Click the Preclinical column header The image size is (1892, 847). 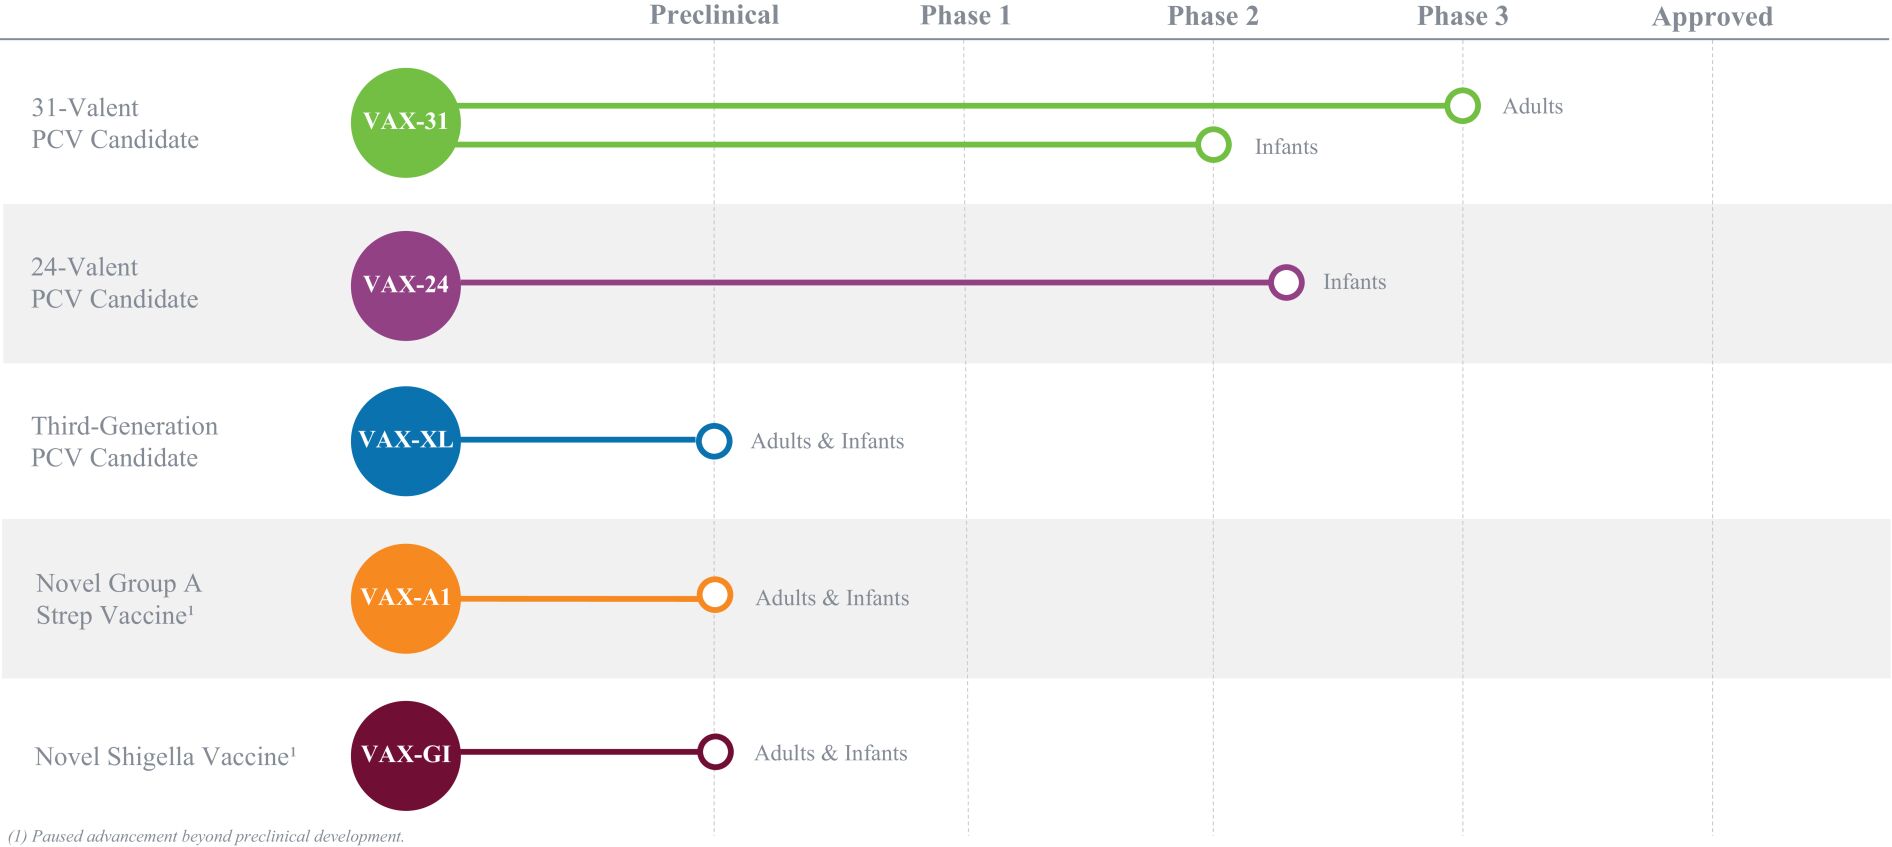[714, 16]
